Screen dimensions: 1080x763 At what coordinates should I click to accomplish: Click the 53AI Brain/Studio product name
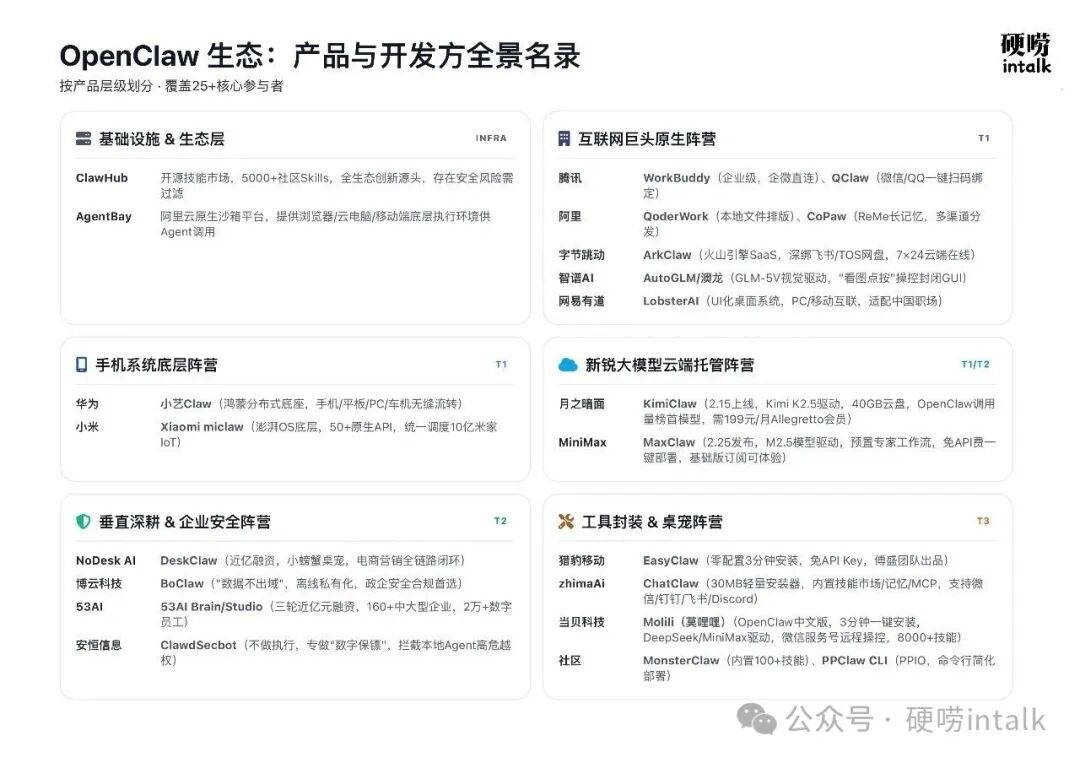[211, 607]
